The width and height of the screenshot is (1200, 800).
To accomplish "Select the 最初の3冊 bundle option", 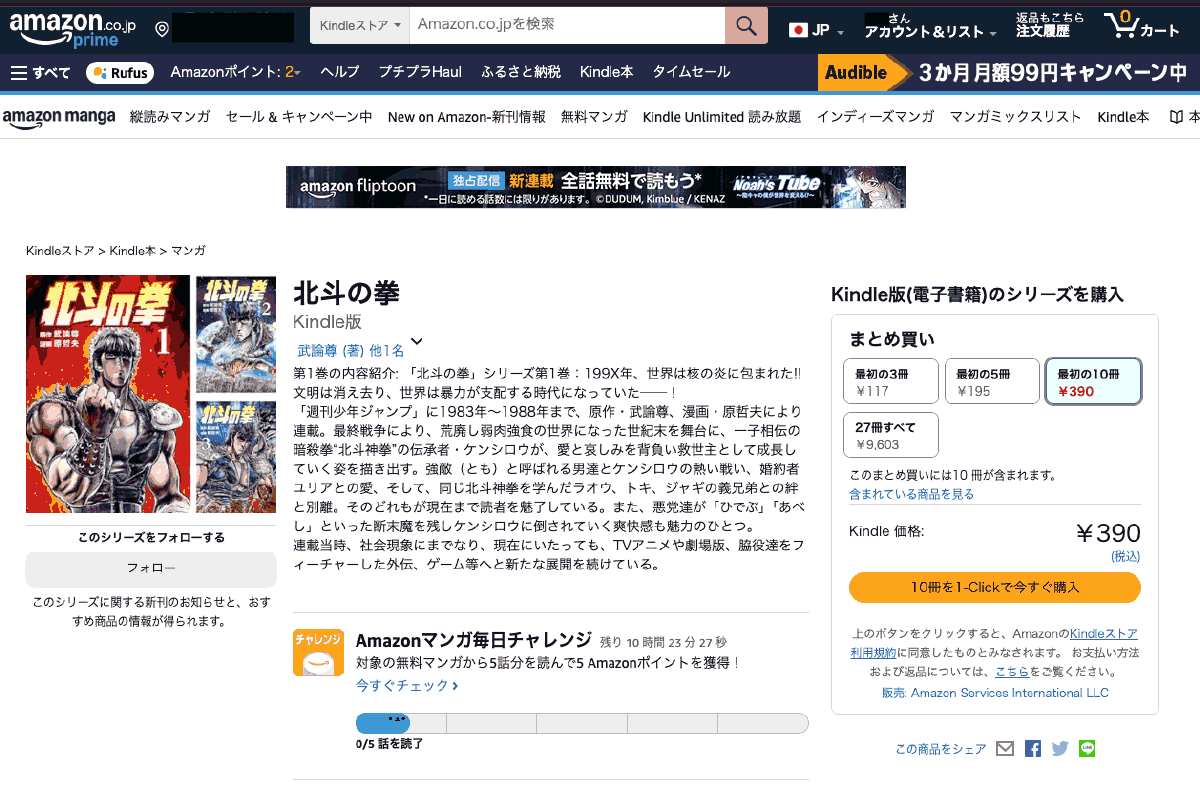I will click(890, 381).
